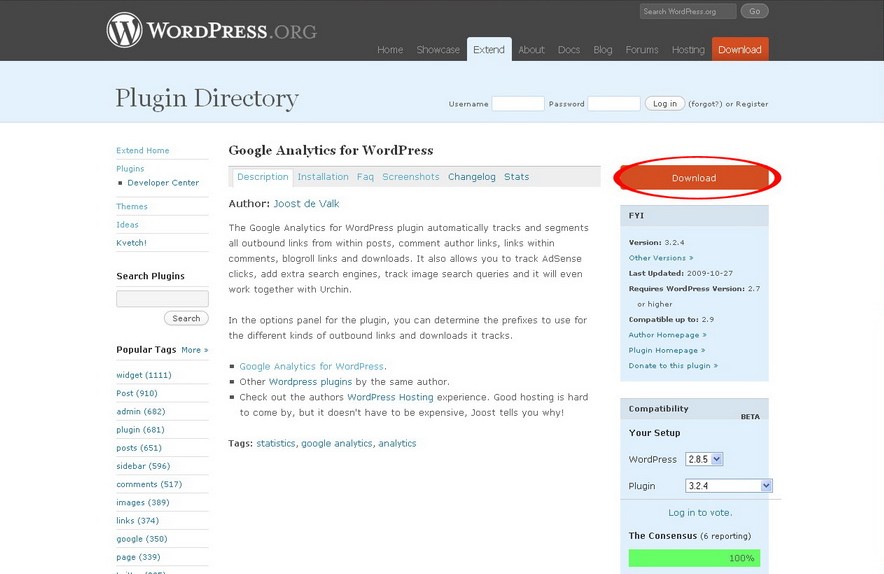884x574 pixels.
Task: Open the Hosting nav item
Action: click(x=688, y=50)
